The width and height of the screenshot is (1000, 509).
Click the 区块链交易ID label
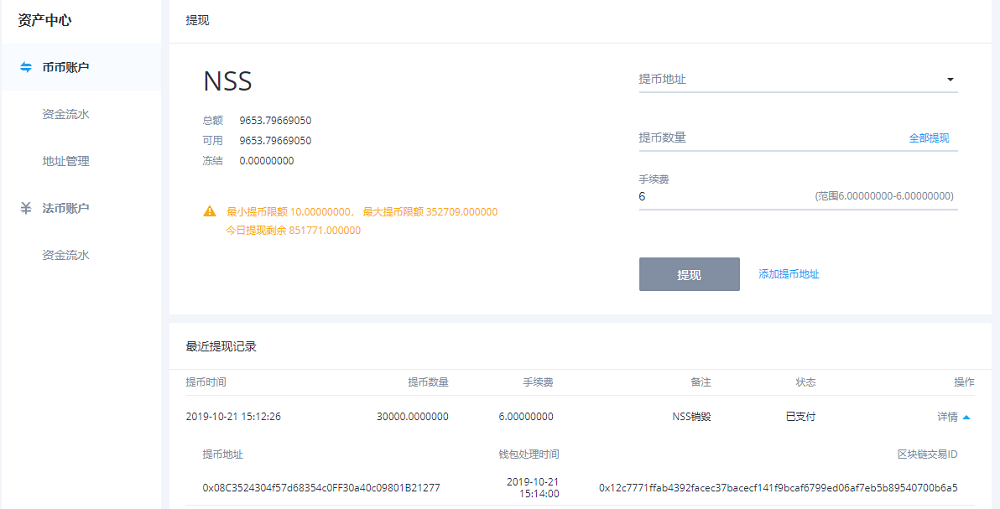[x=927, y=454]
